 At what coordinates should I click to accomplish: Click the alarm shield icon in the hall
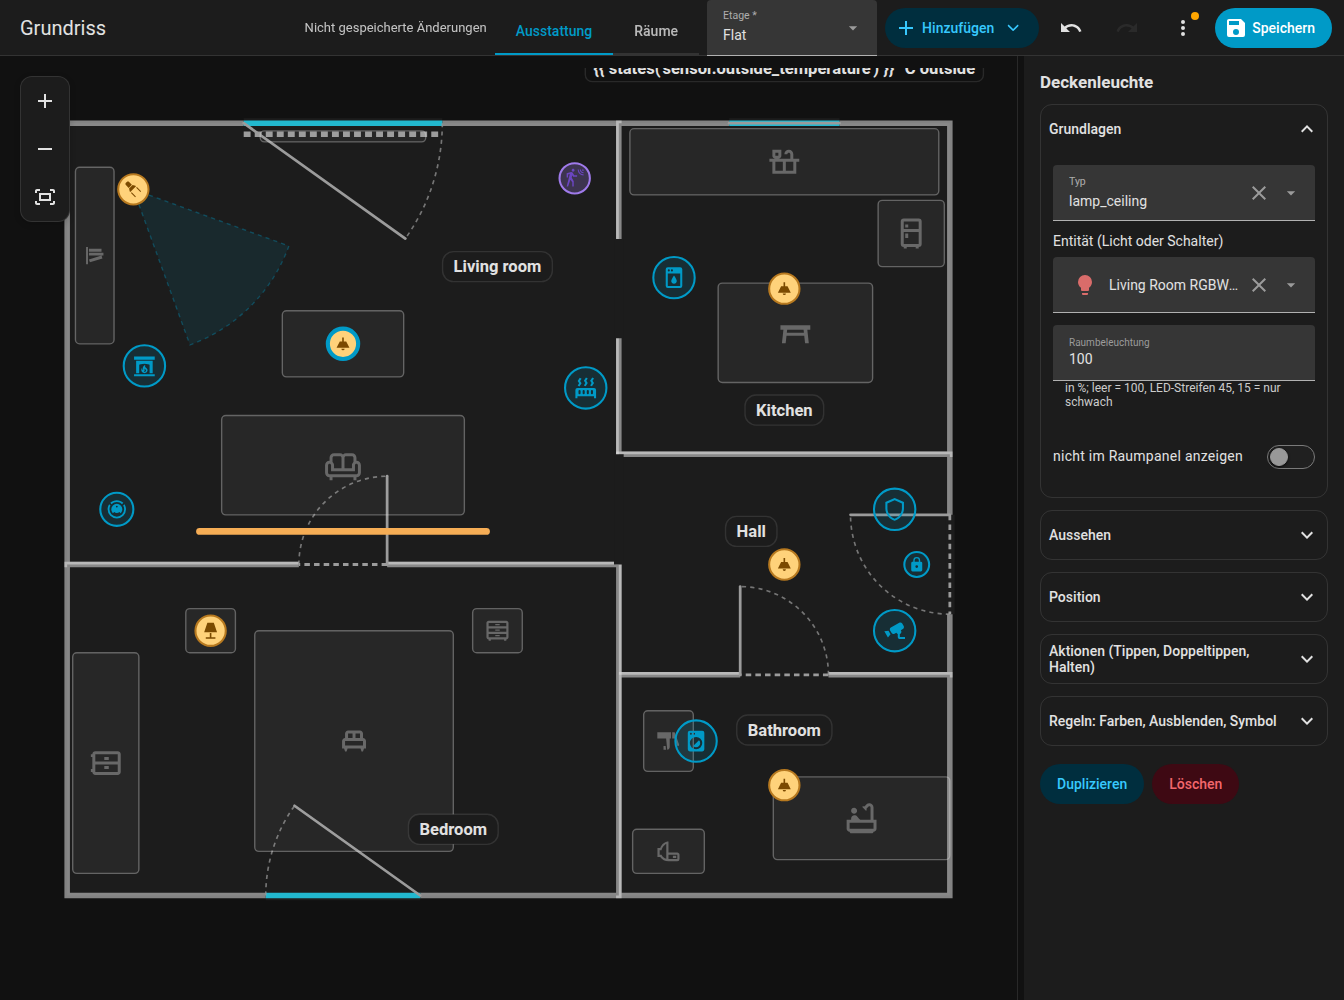(895, 510)
